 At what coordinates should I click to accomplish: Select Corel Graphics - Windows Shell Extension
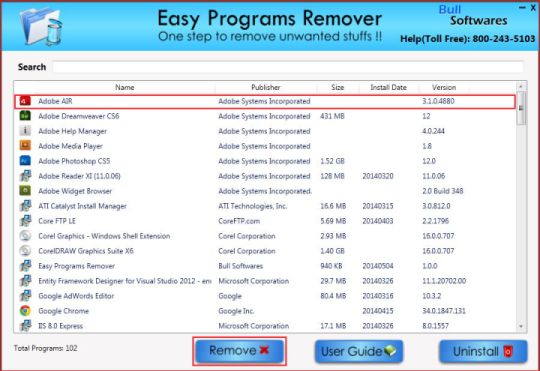tap(104, 236)
